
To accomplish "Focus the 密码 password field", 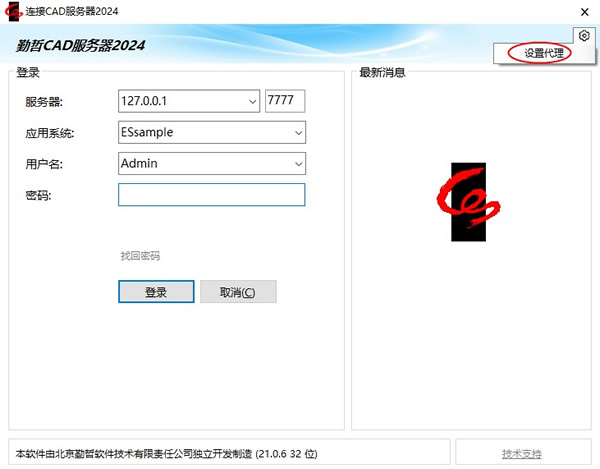I will [x=212, y=195].
